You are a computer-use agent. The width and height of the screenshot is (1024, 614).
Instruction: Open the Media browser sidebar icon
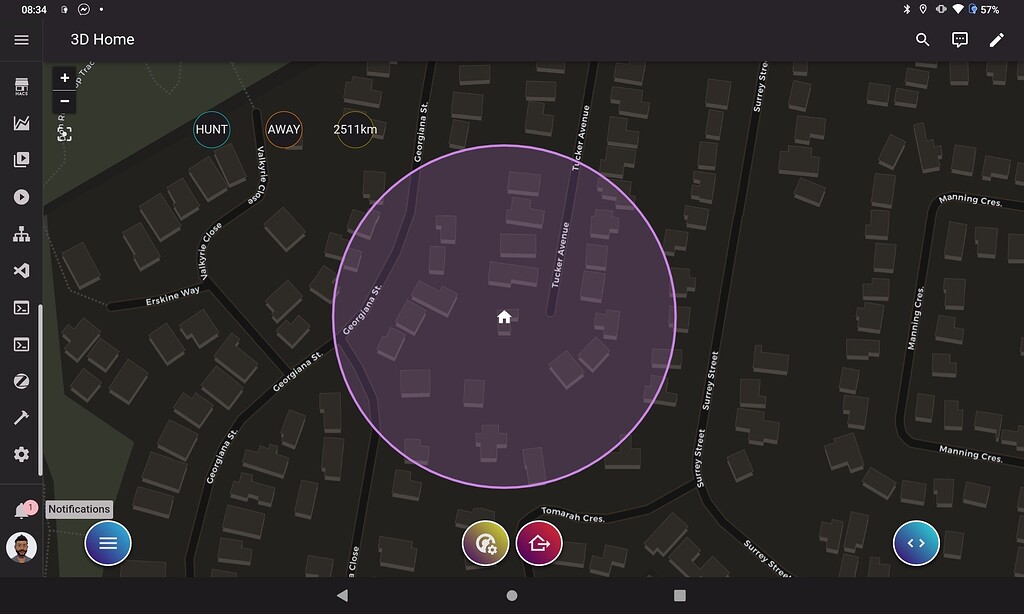pyautogui.click(x=20, y=159)
